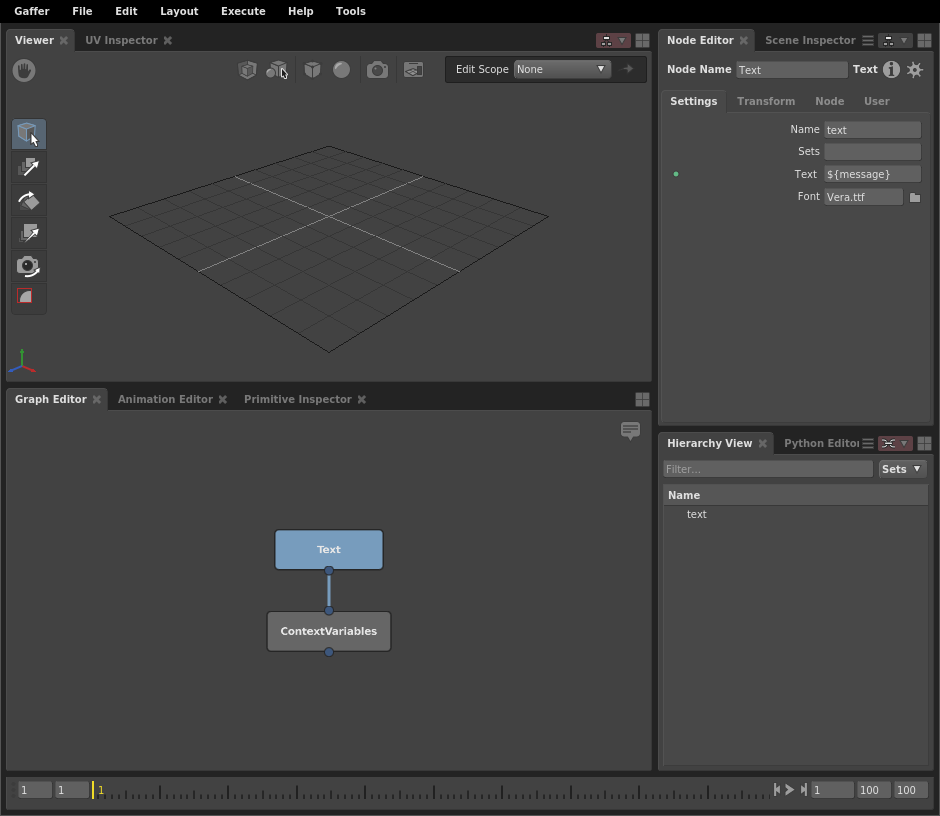Click the yellow current frame marker on timeline

(93, 790)
